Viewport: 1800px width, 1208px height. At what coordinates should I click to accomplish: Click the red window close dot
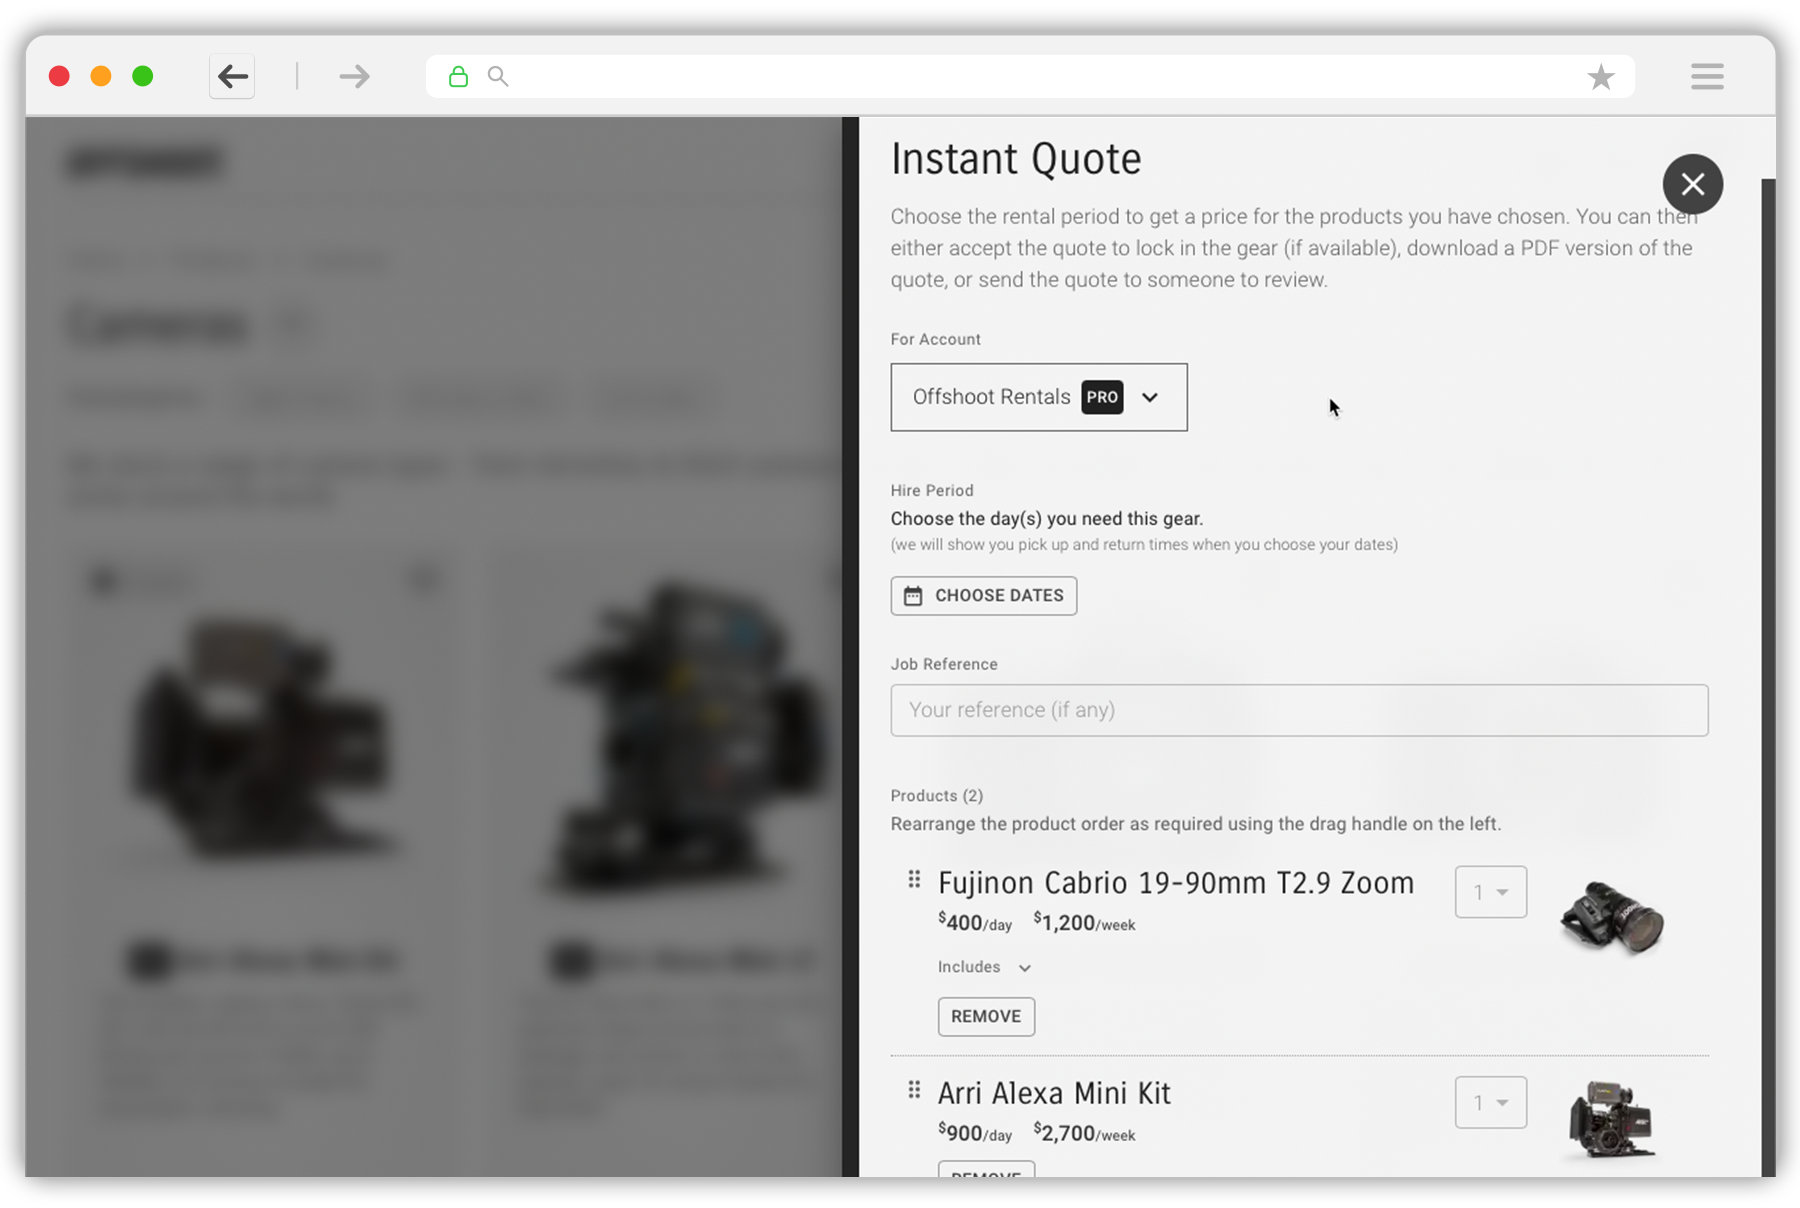coord(59,76)
